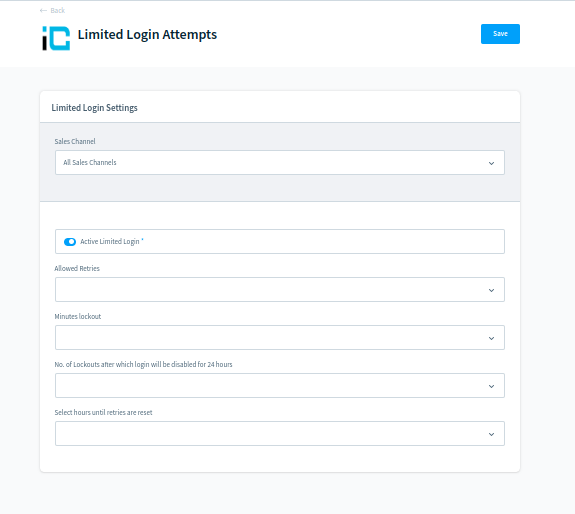This screenshot has width=575, height=514.
Task: Click the chevron in hours reset field
Action: tap(491, 434)
